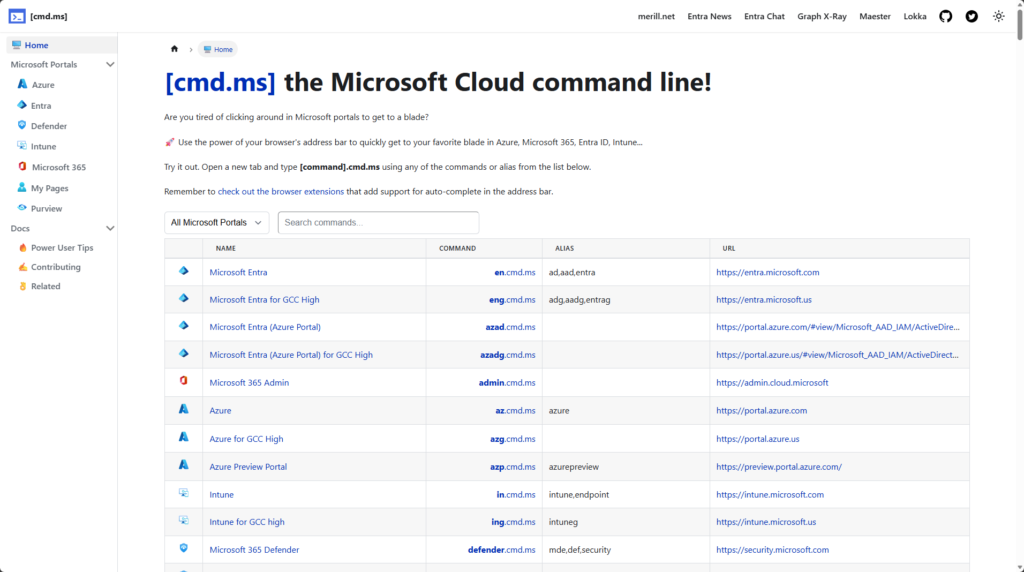
Task: Click alias text 'intune,endpoint'
Action: click(579, 495)
